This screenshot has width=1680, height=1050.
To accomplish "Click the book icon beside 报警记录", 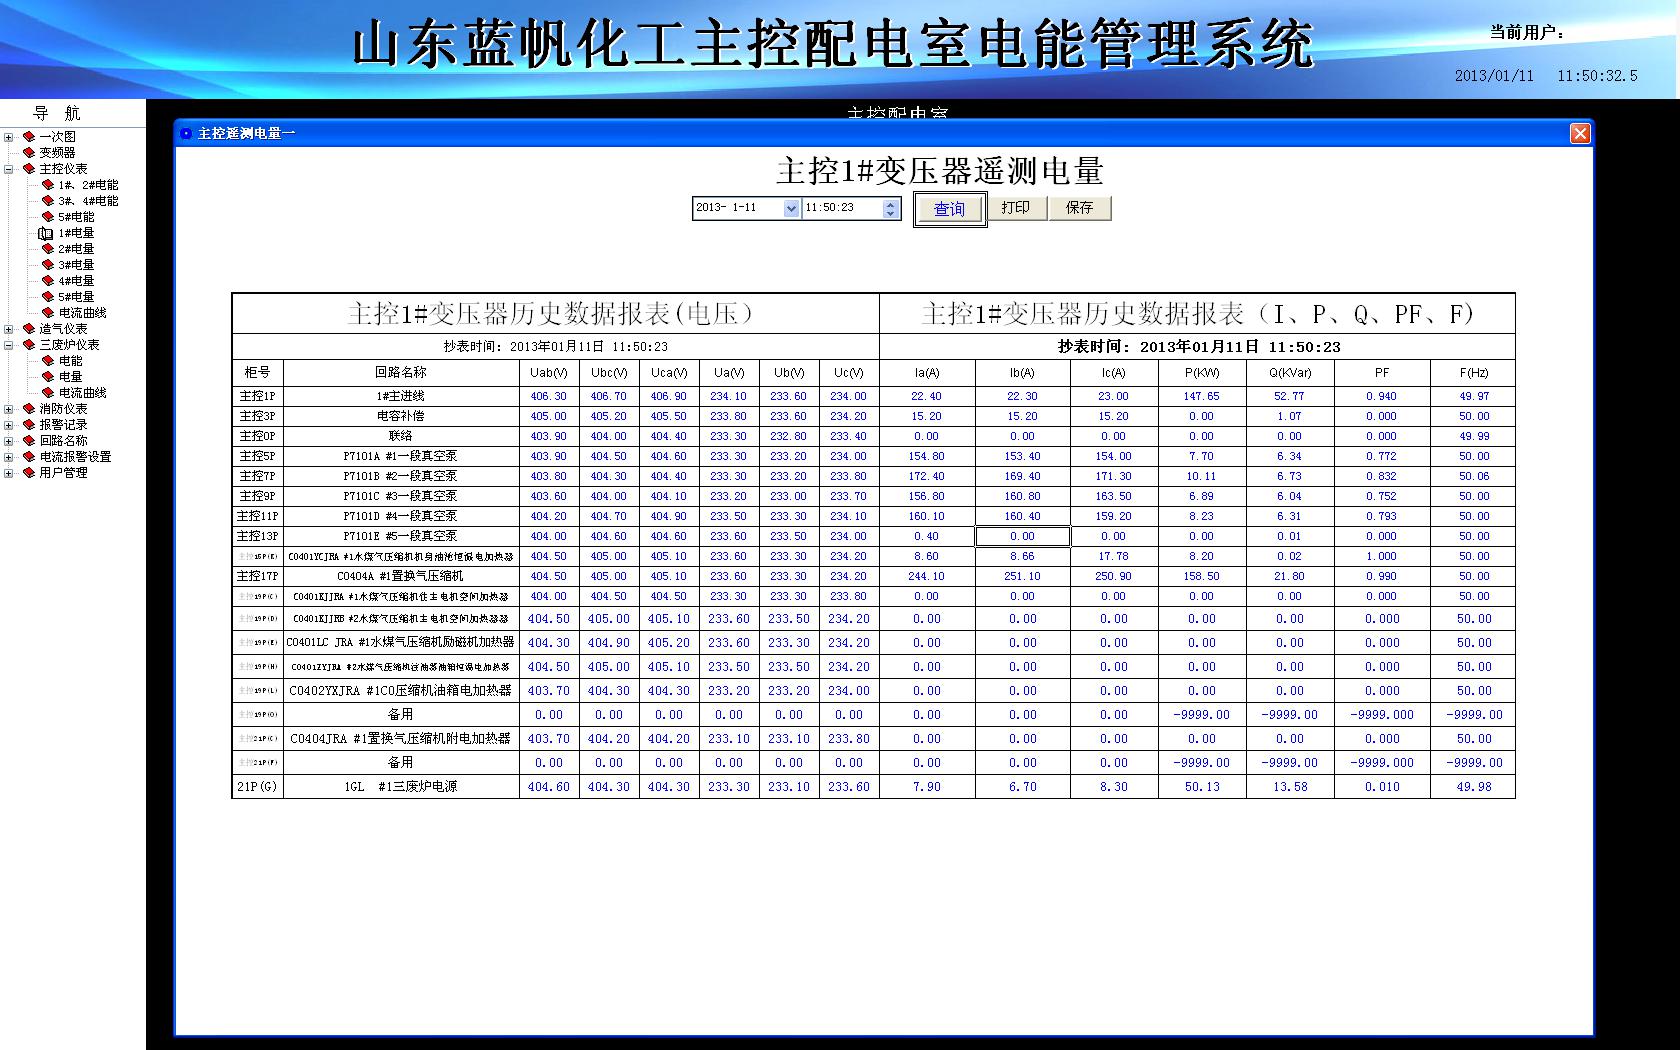I will tap(29, 425).
